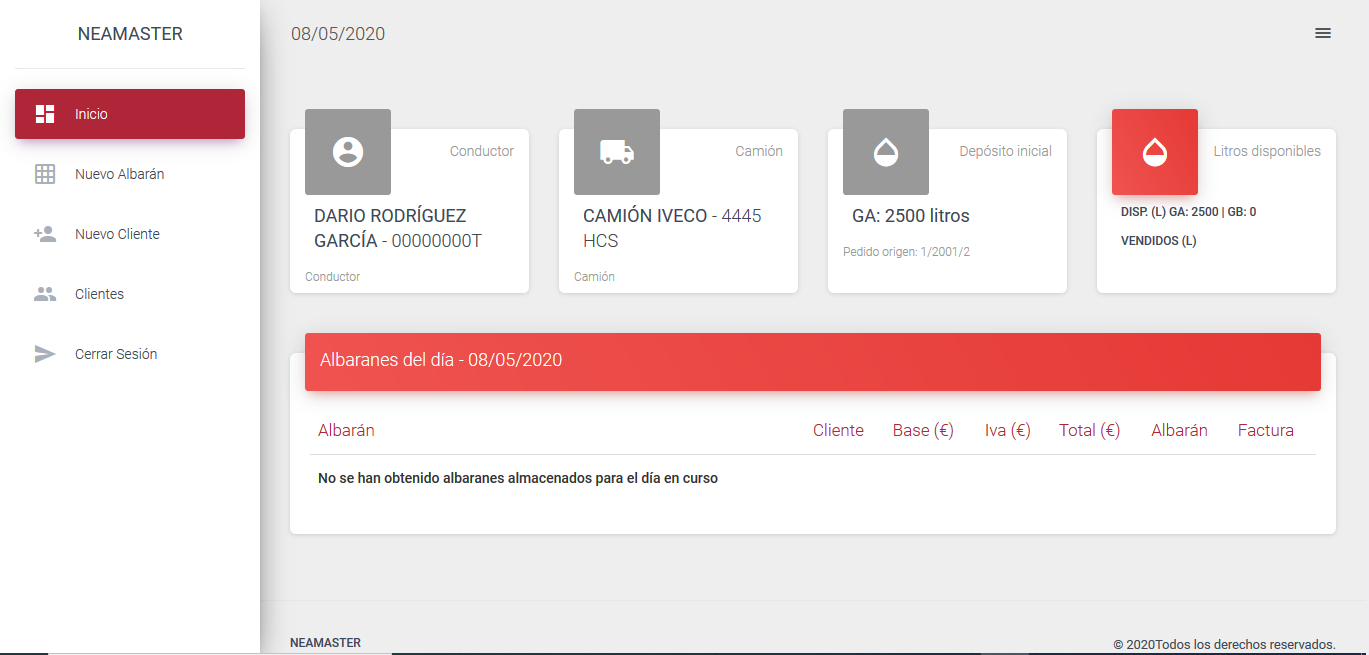This screenshot has width=1369, height=655.
Task: Click the NEAMASTER title in the sidebar
Action: [x=130, y=34]
